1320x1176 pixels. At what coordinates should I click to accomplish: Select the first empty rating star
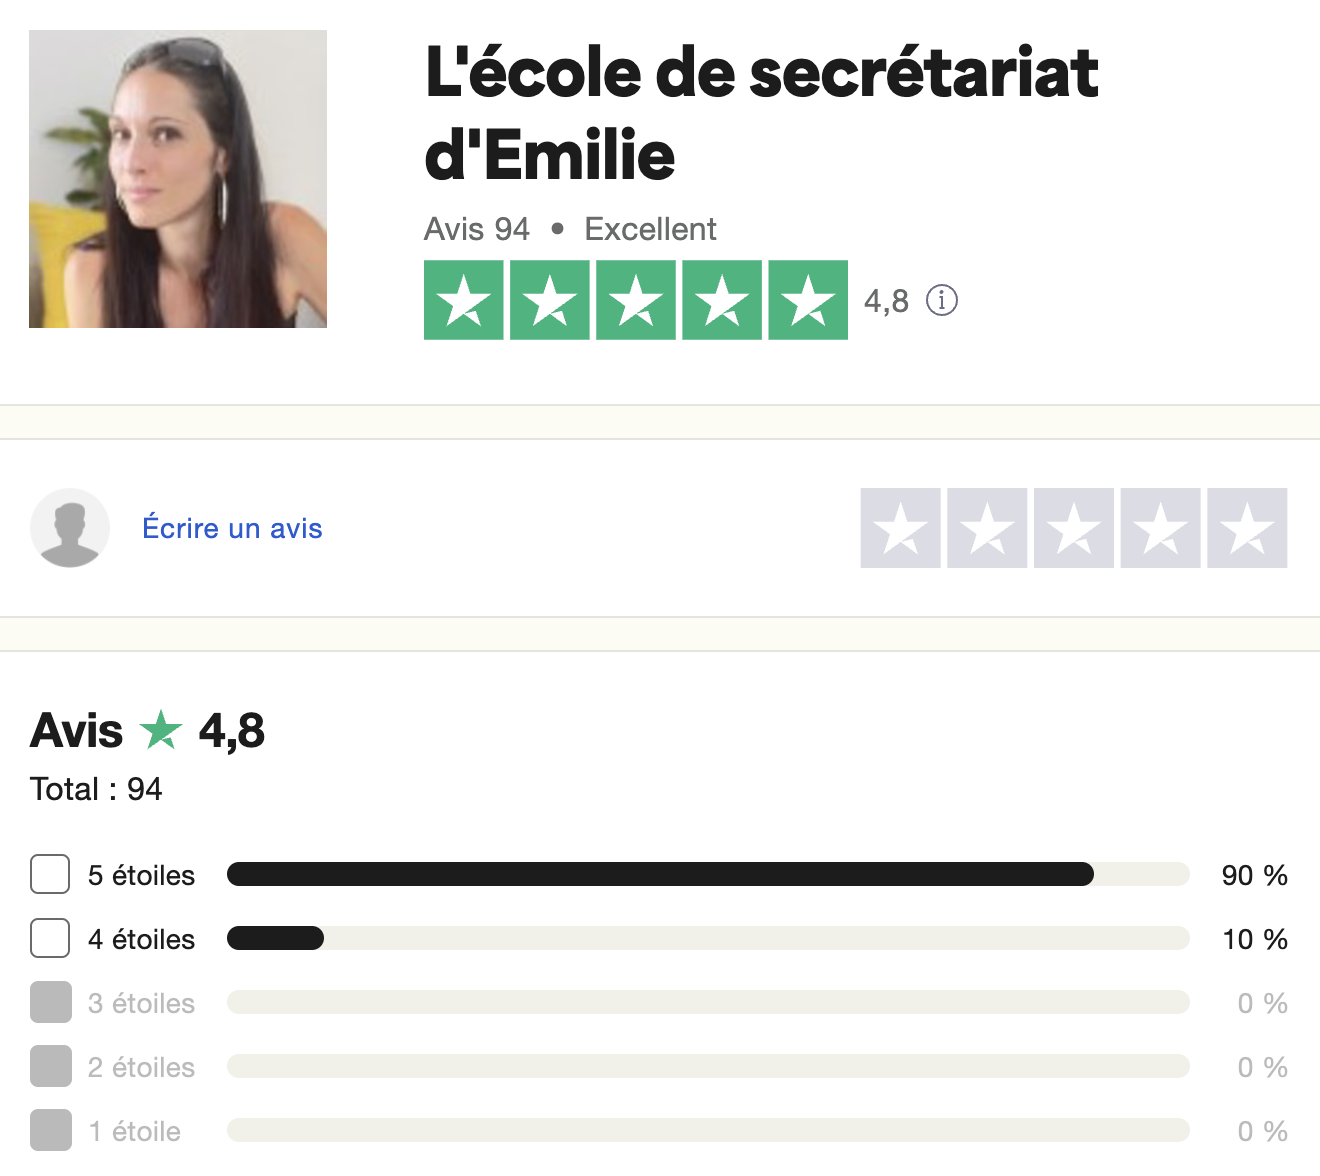900,528
